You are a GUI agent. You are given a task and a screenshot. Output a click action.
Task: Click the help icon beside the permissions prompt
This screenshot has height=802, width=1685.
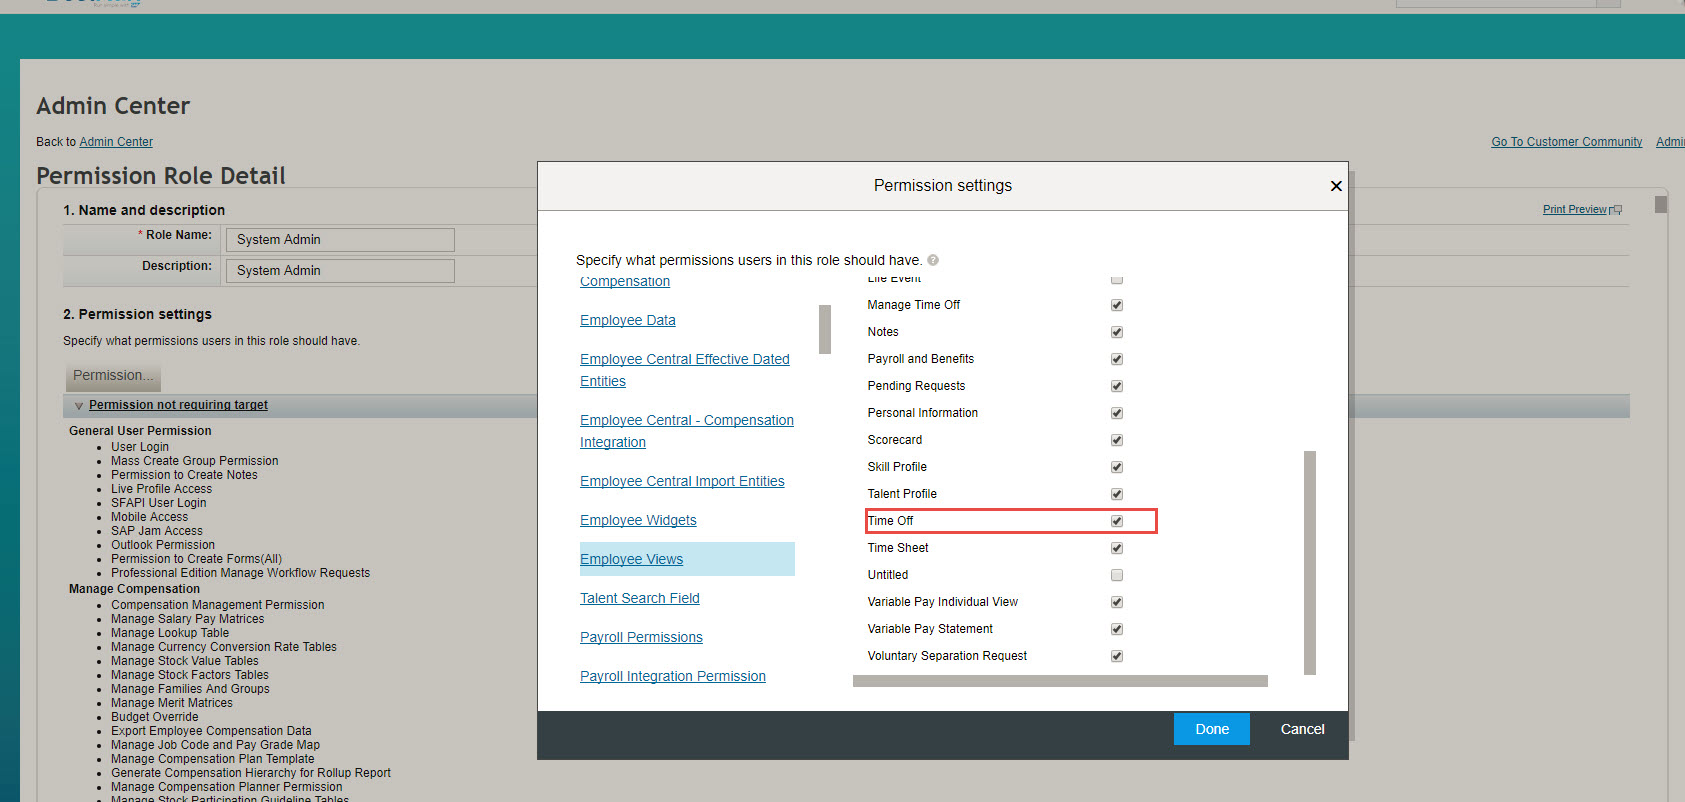pyautogui.click(x=933, y=260)
